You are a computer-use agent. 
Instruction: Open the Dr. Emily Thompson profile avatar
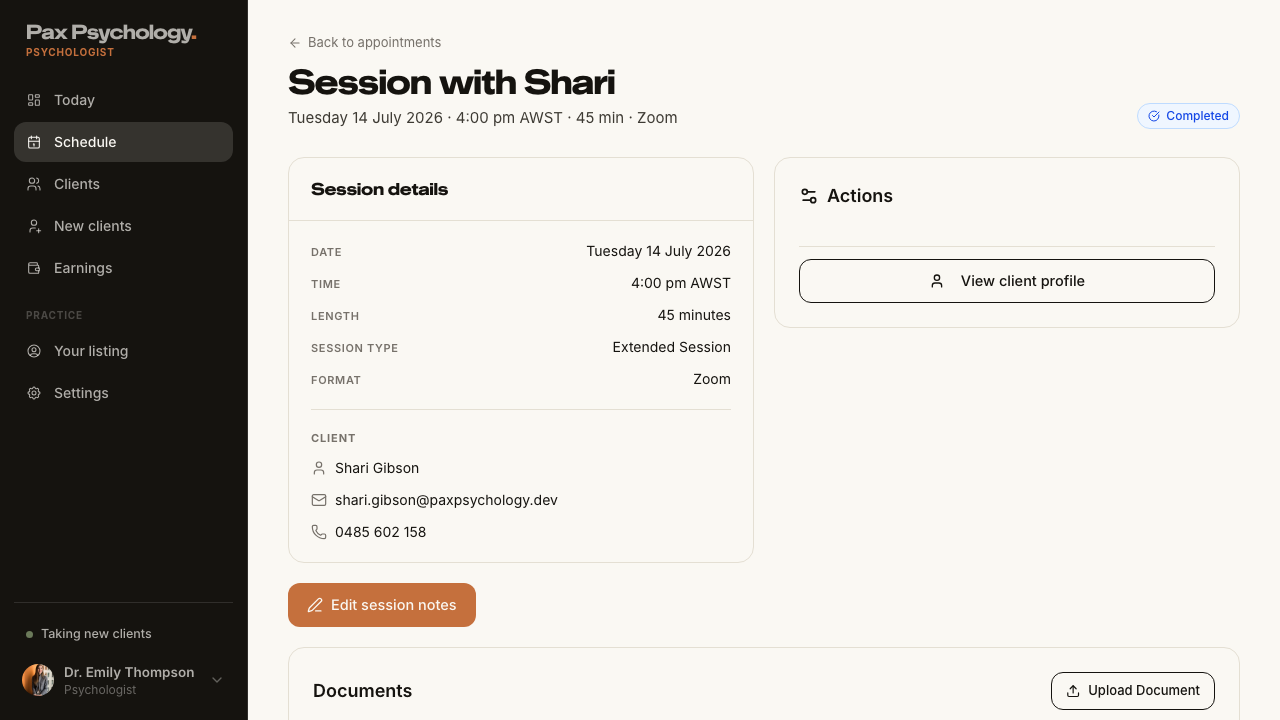click(x=38, y=680)
